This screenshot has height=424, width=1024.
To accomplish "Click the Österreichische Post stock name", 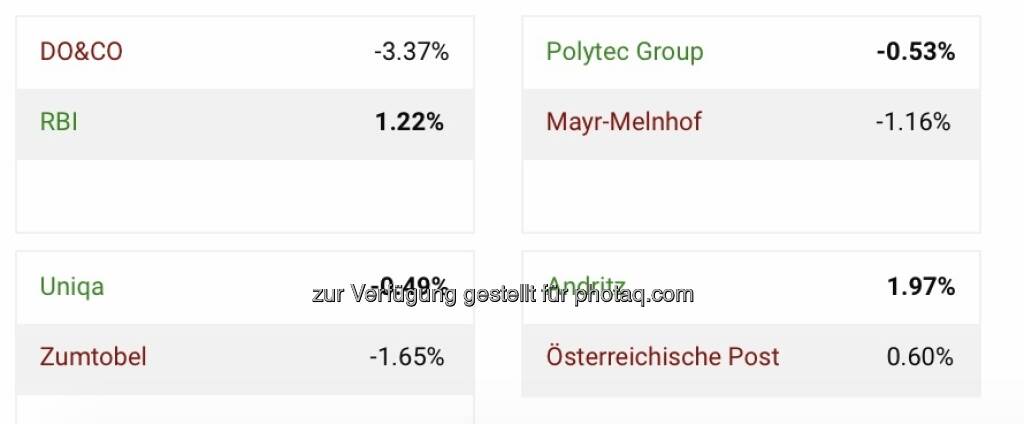I will point(662,357).
